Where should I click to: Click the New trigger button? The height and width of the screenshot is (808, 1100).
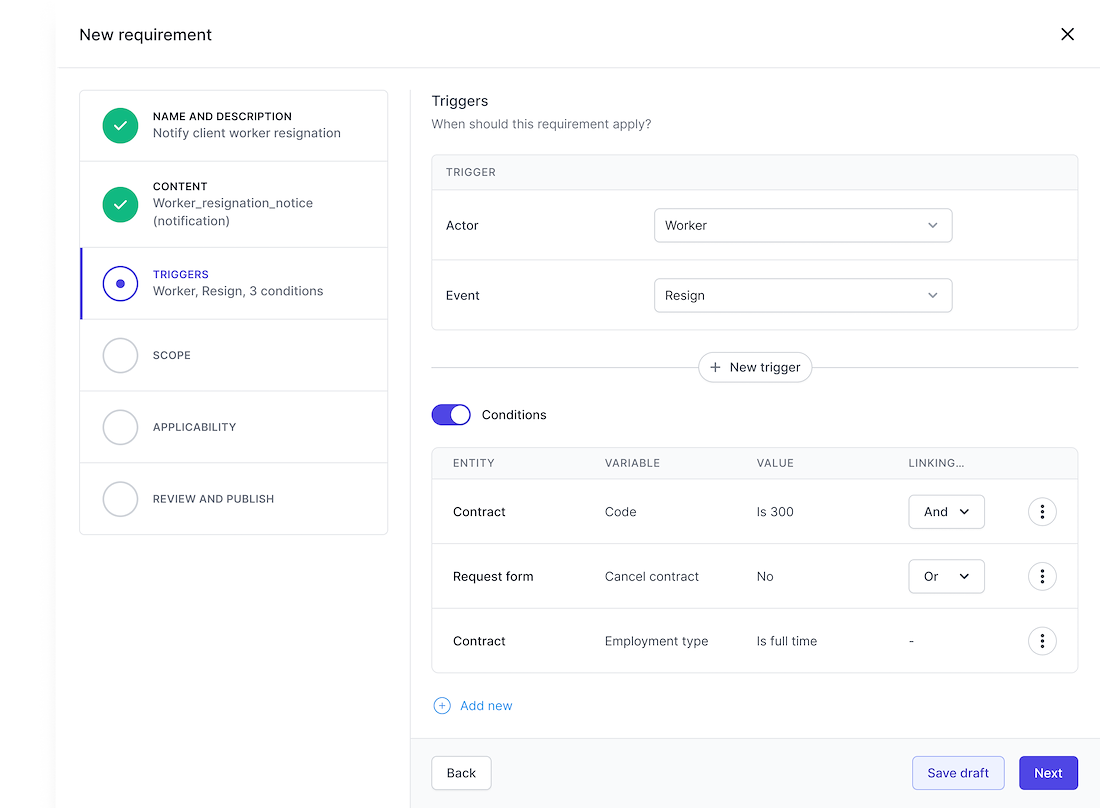(755, 367)
